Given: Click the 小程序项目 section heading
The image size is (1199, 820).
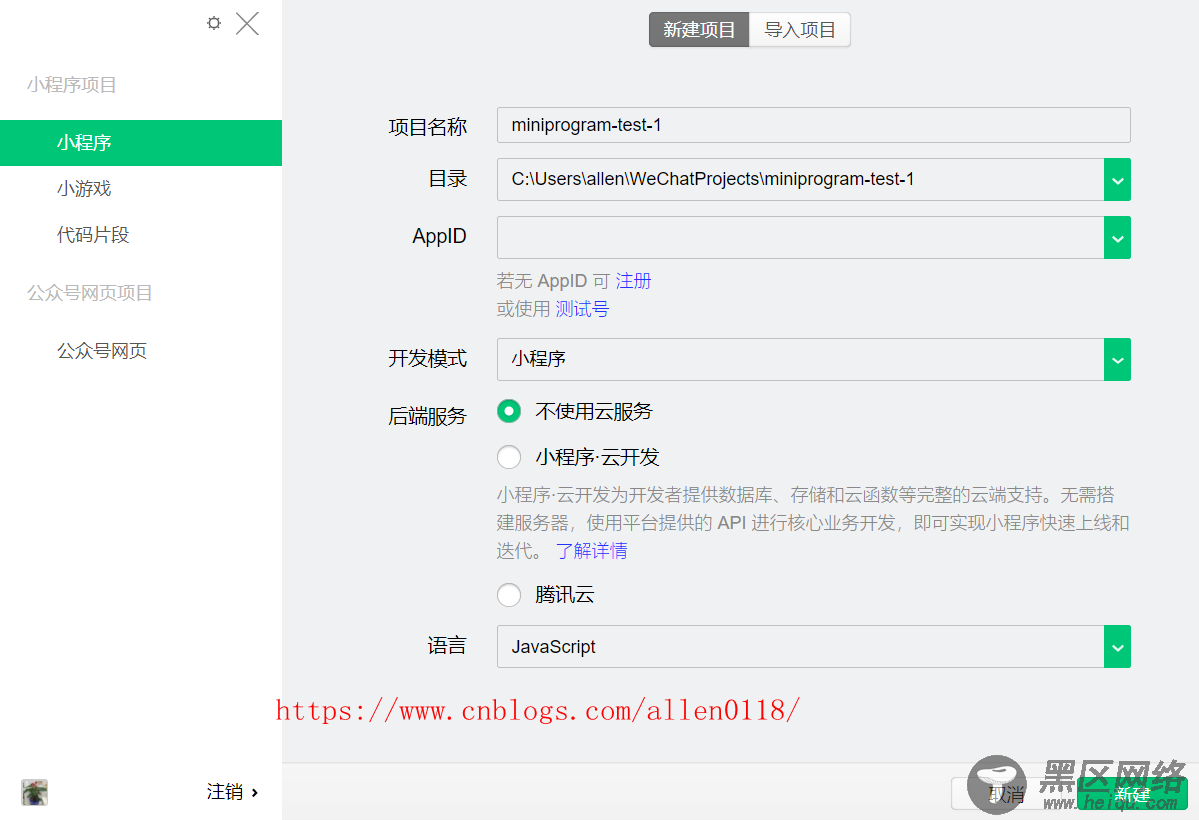Looking at the screenshot, I should pos(72,85).
